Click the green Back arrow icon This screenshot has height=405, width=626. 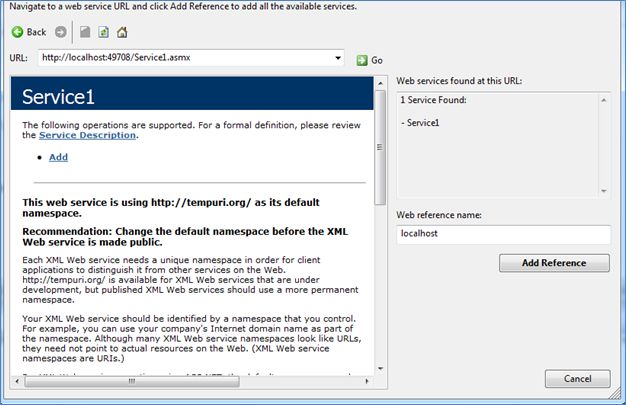tap(17, 32)
